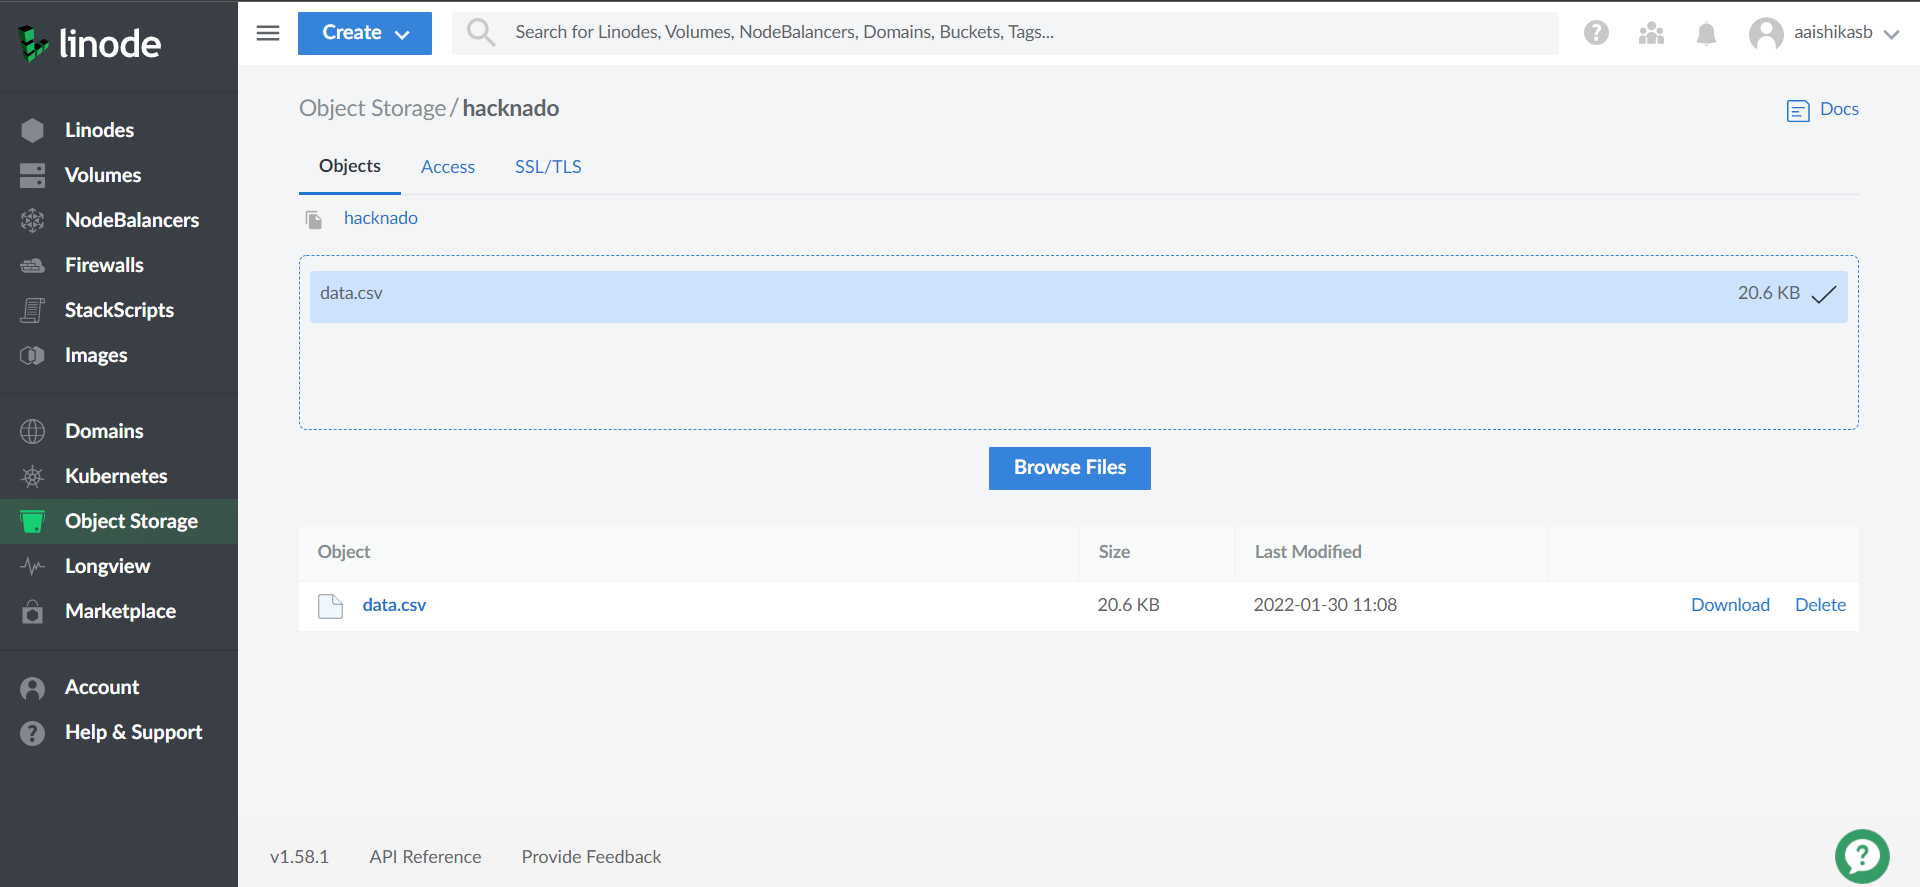This screenshot has height=887, width=1920.
Task: Click Browse Files button
Action: [x=1070, y=468]
